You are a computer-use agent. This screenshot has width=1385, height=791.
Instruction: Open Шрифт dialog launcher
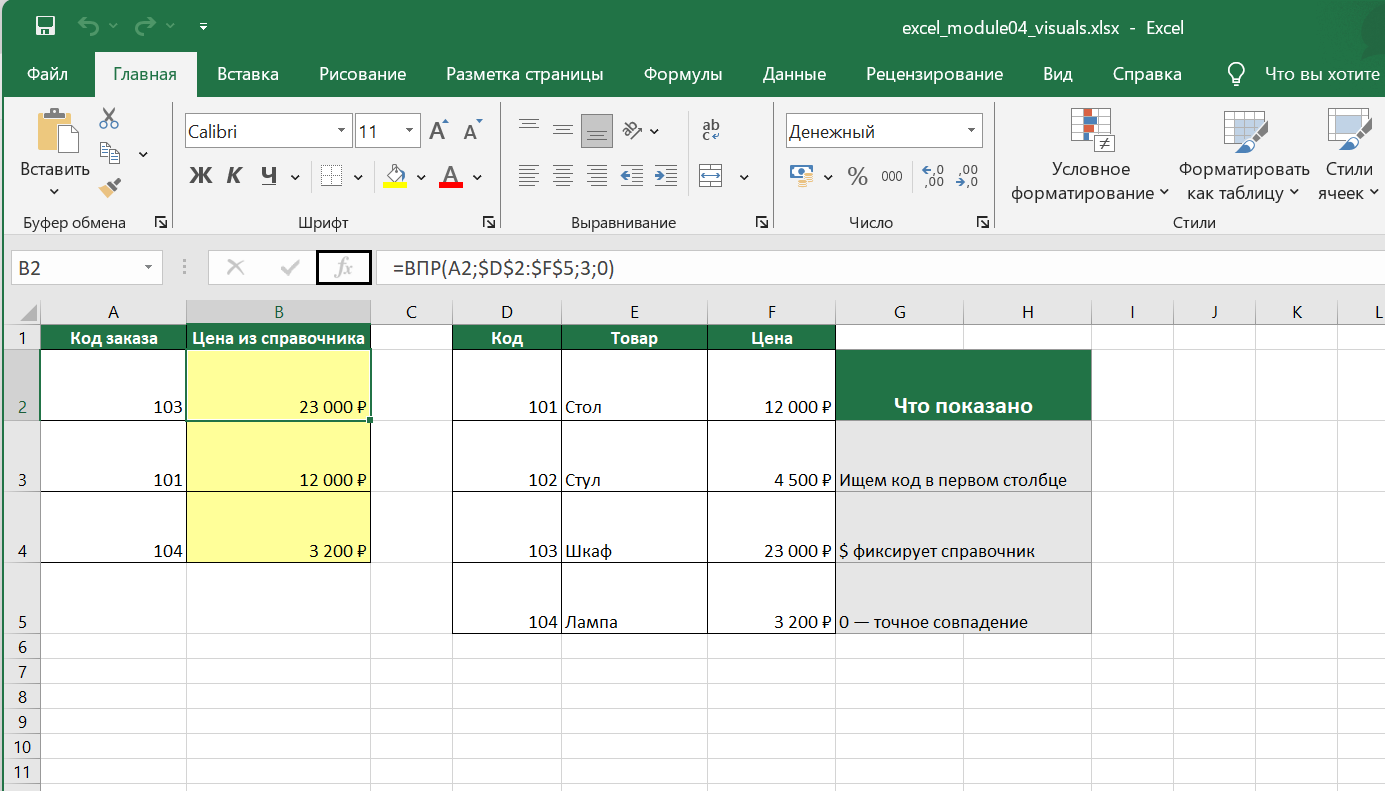tap(489, 222)
